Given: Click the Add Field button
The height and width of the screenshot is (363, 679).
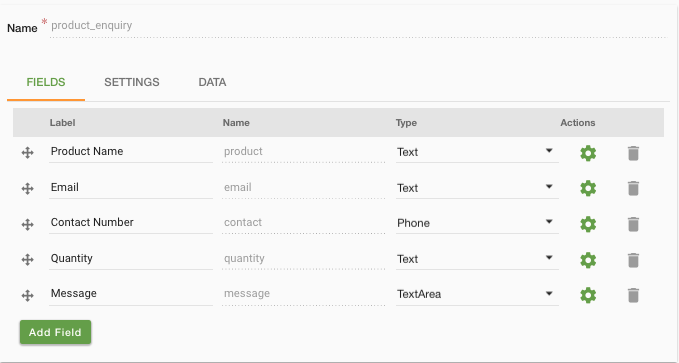Looking at the screenshot, I should [x=55, y=332].
